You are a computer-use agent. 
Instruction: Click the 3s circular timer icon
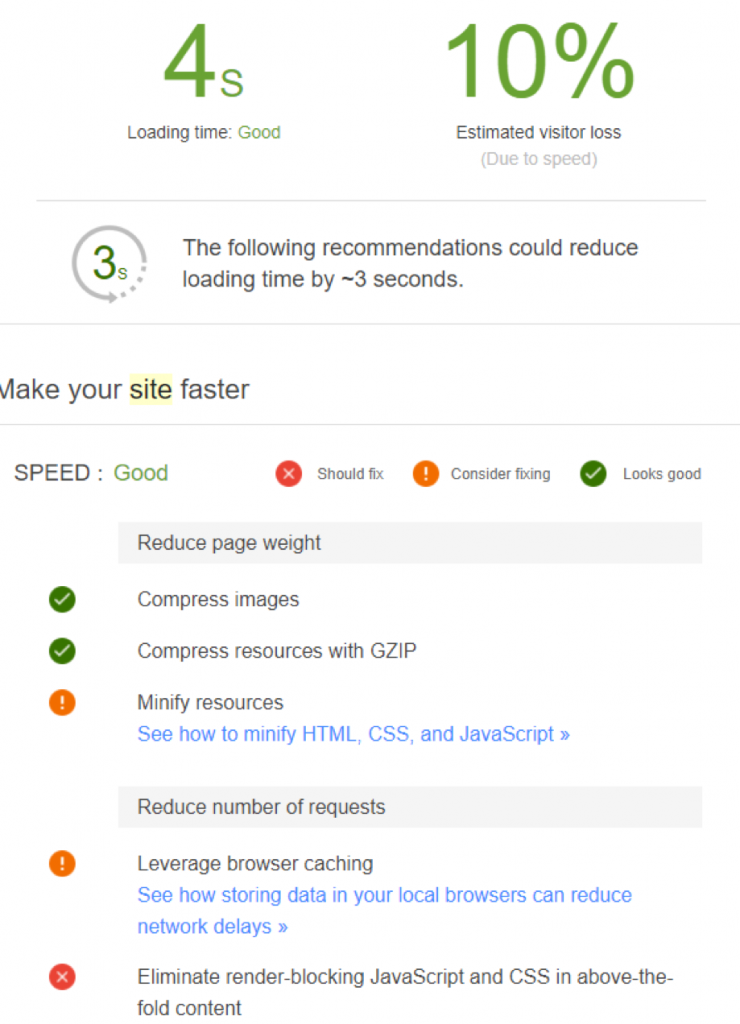click(x=109, y=263)
